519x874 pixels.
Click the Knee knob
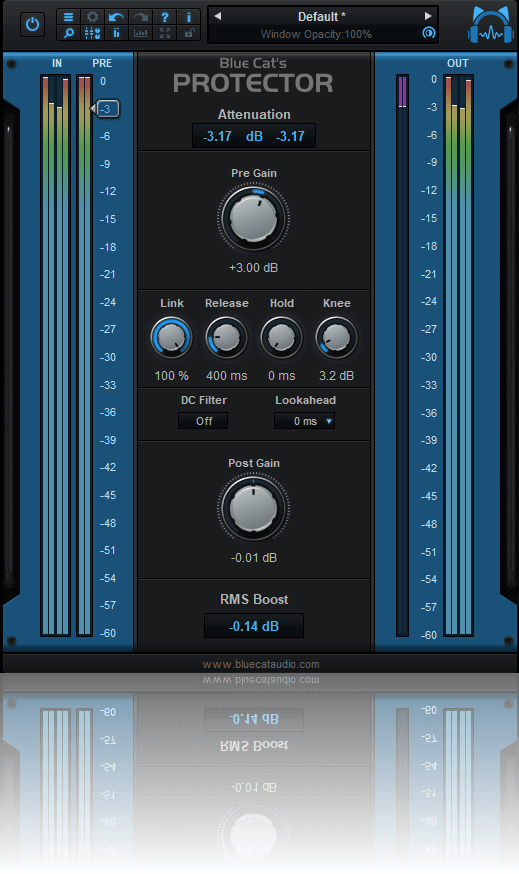(336, 337)
